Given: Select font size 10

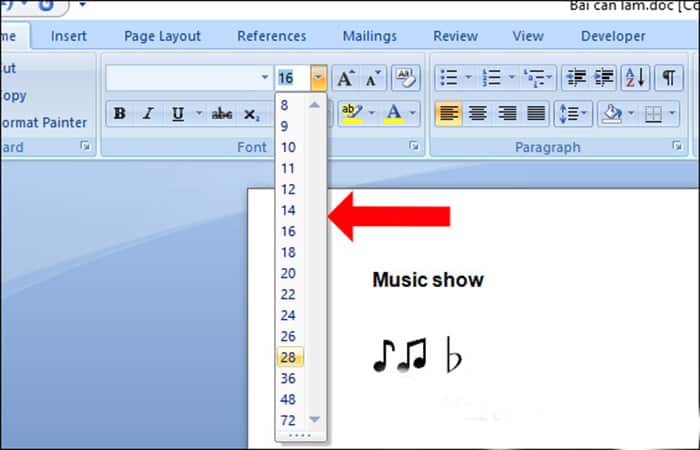Looking at the screenshot, I should [x=290, y=147].
